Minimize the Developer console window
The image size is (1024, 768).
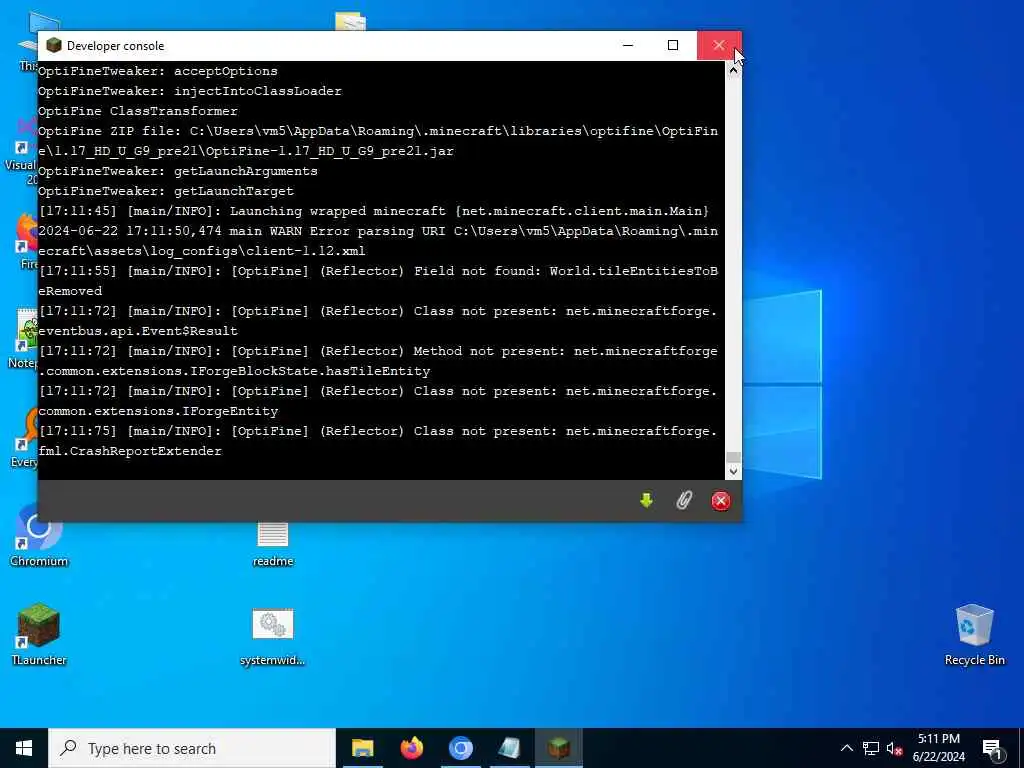click(628, 45)
